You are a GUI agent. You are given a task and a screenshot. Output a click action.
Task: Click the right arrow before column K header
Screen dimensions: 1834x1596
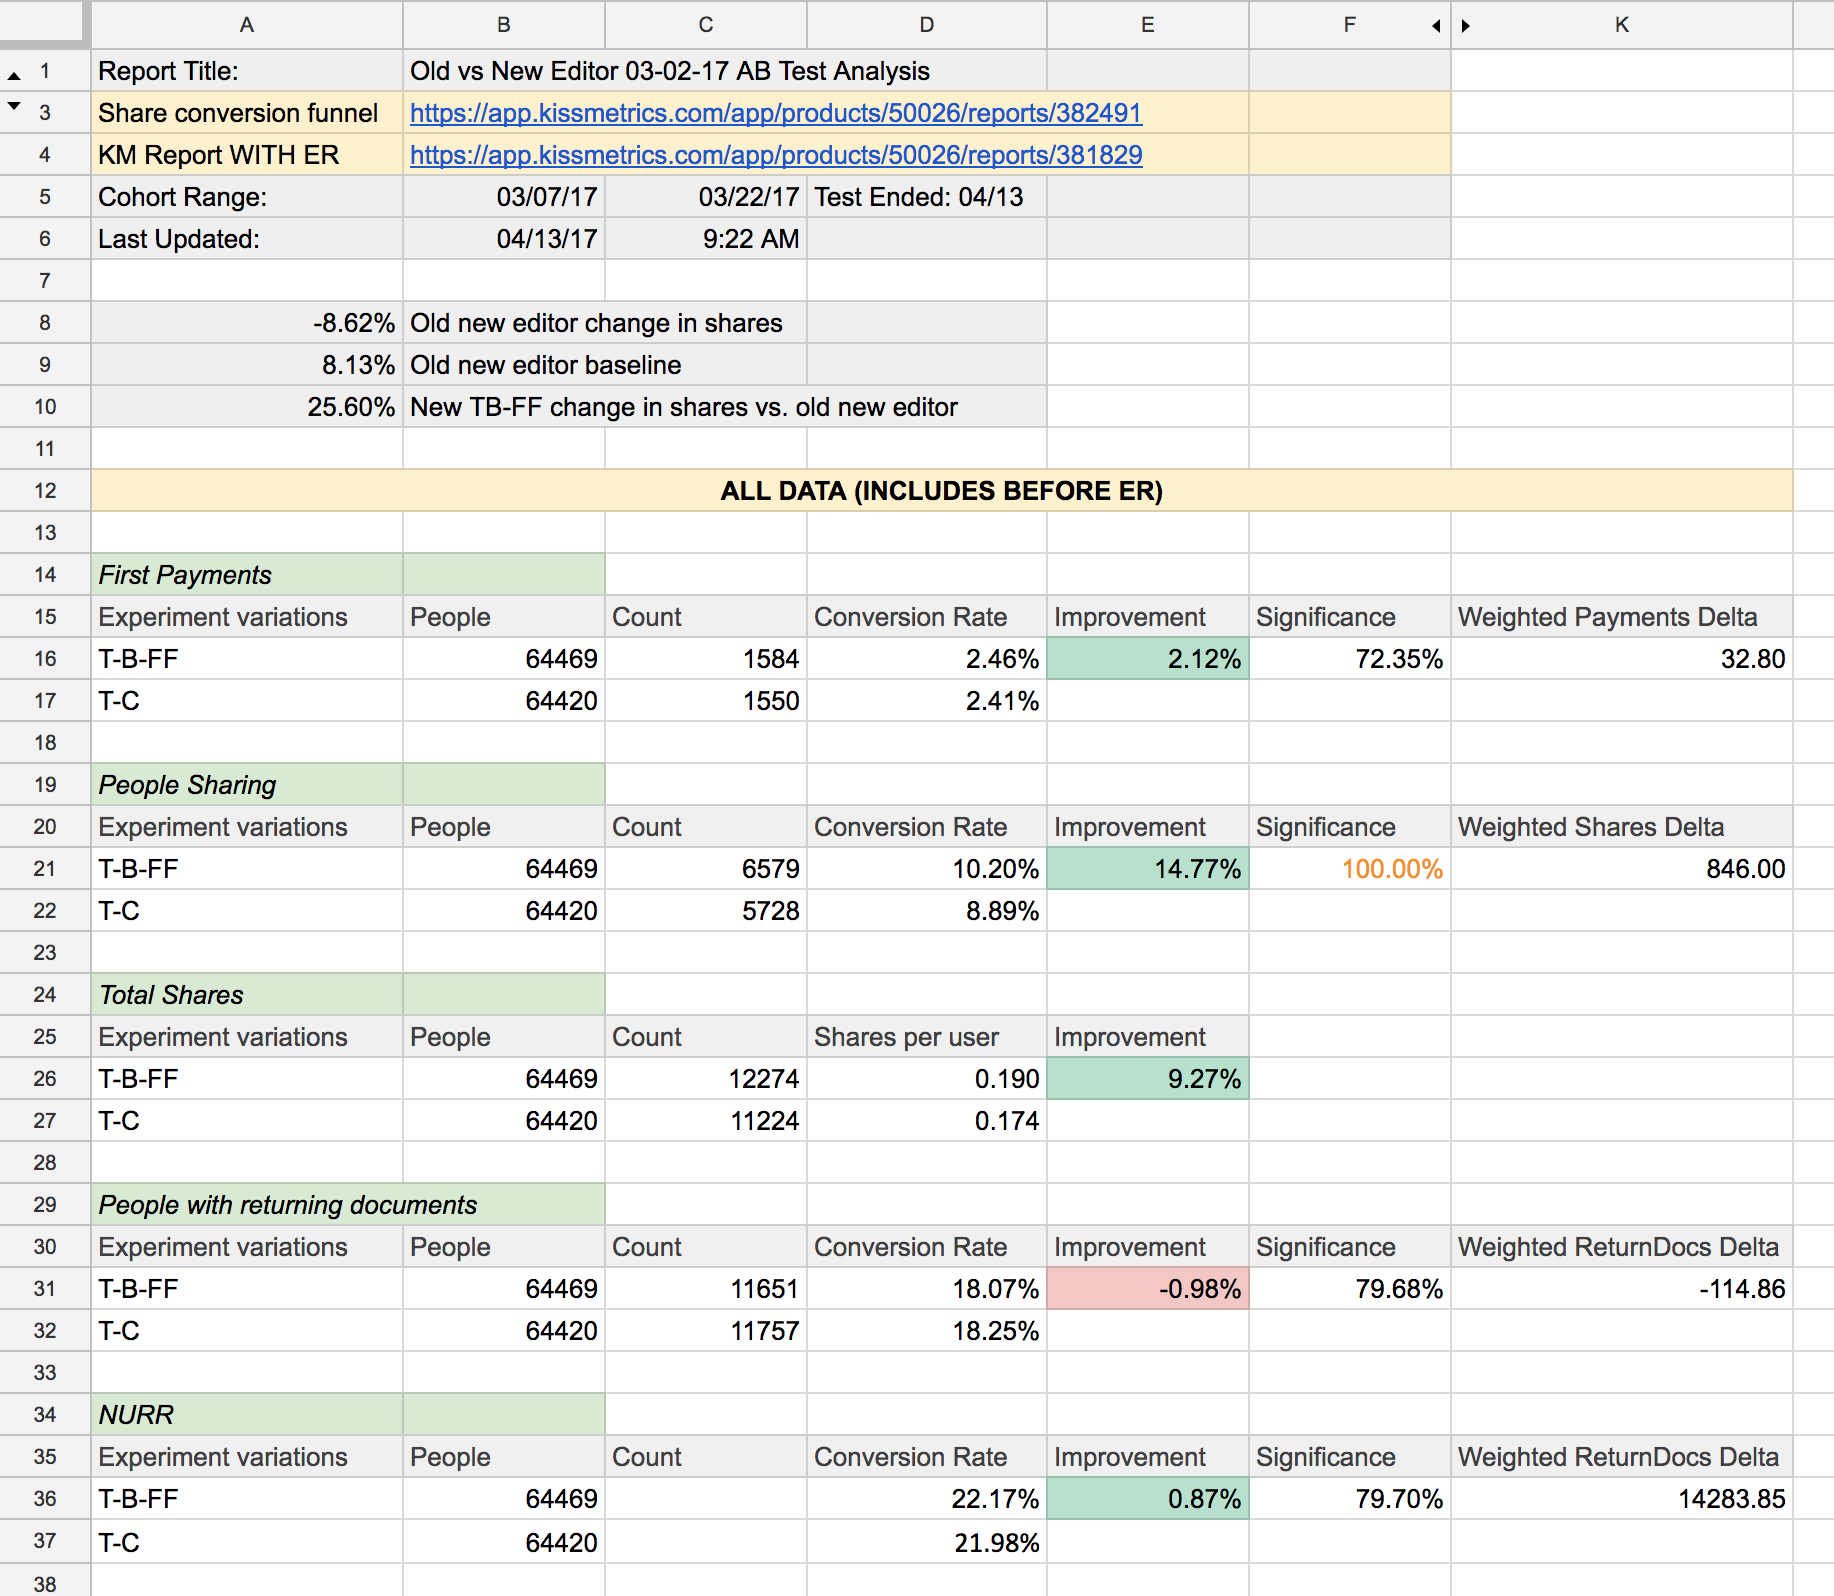click(1466, 25)
